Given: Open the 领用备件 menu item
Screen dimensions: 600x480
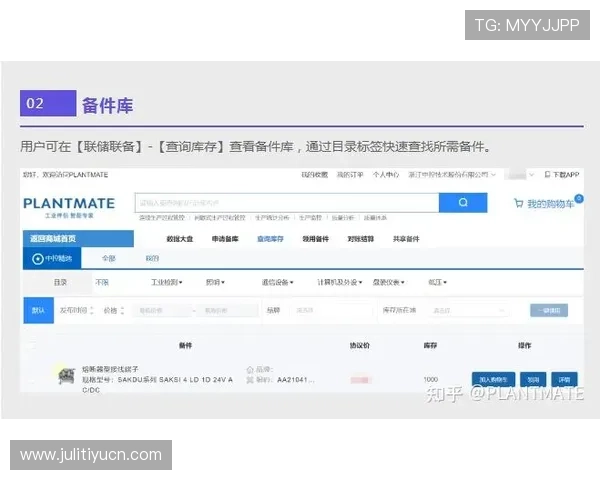Looking at the screenshot, I should 316,239.
